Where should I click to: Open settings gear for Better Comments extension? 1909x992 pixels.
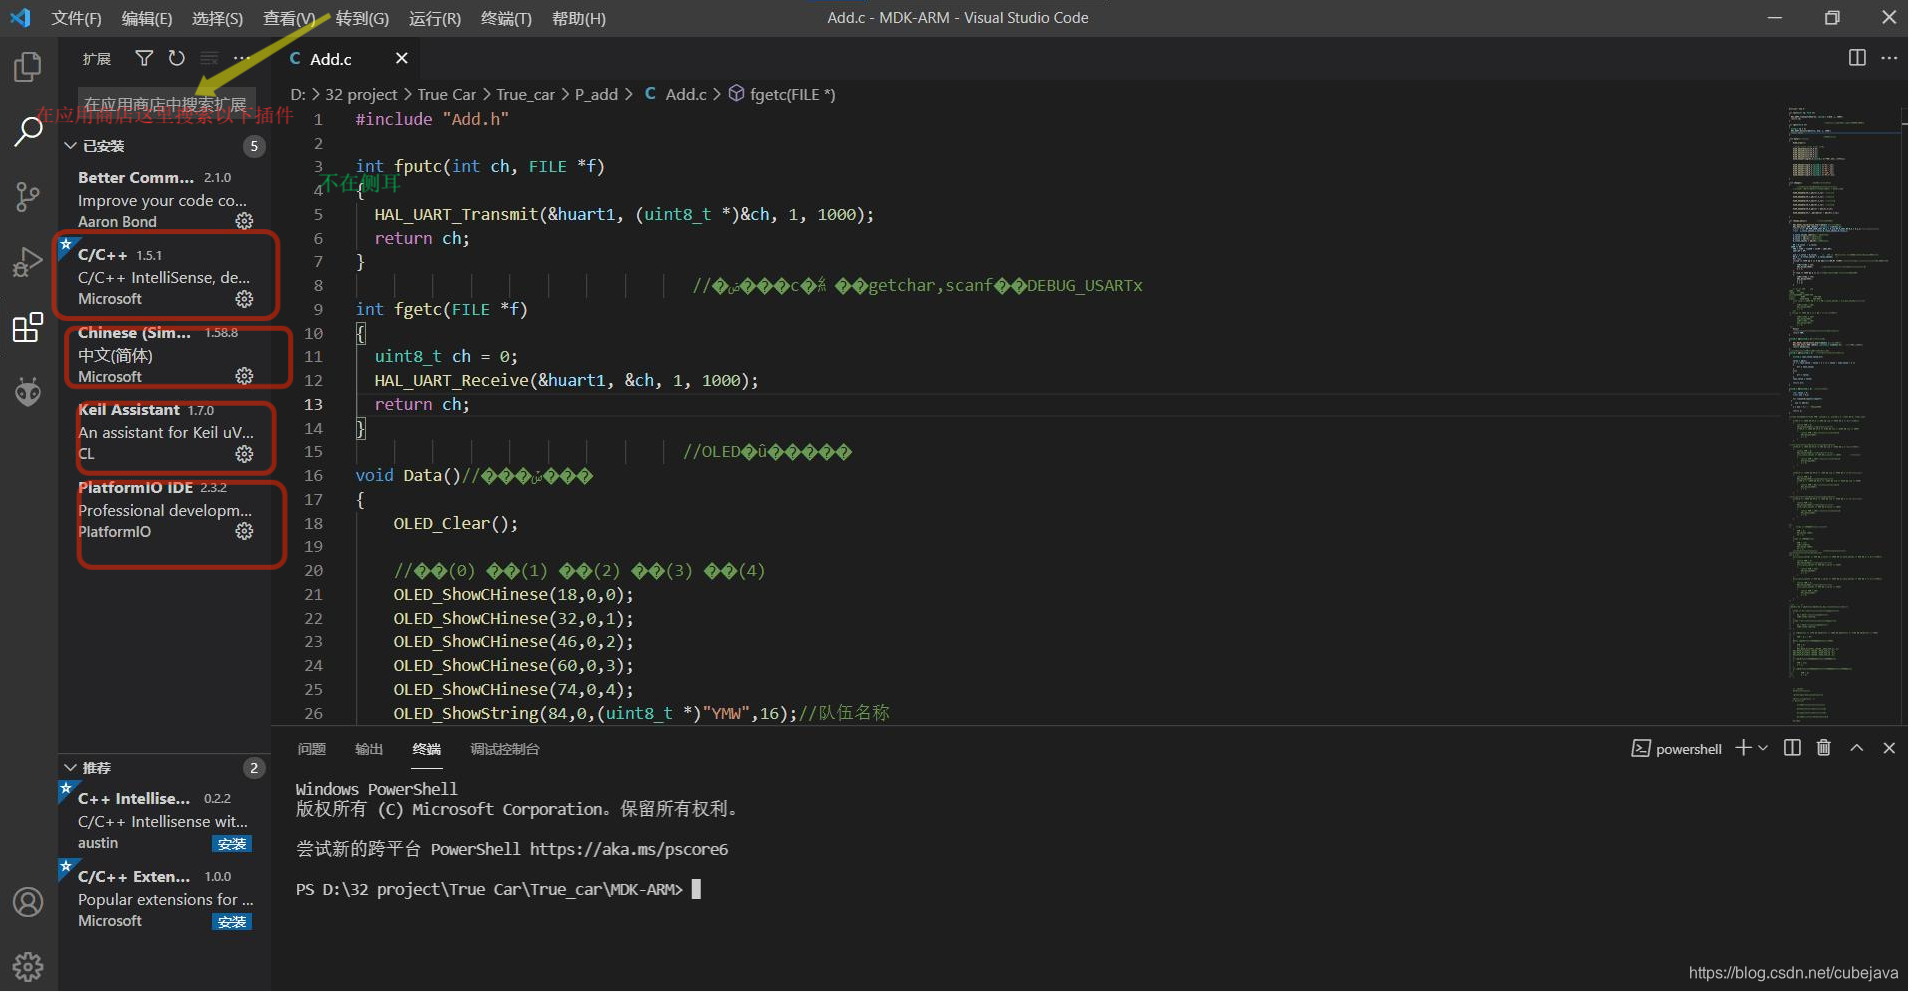[244, 221]
